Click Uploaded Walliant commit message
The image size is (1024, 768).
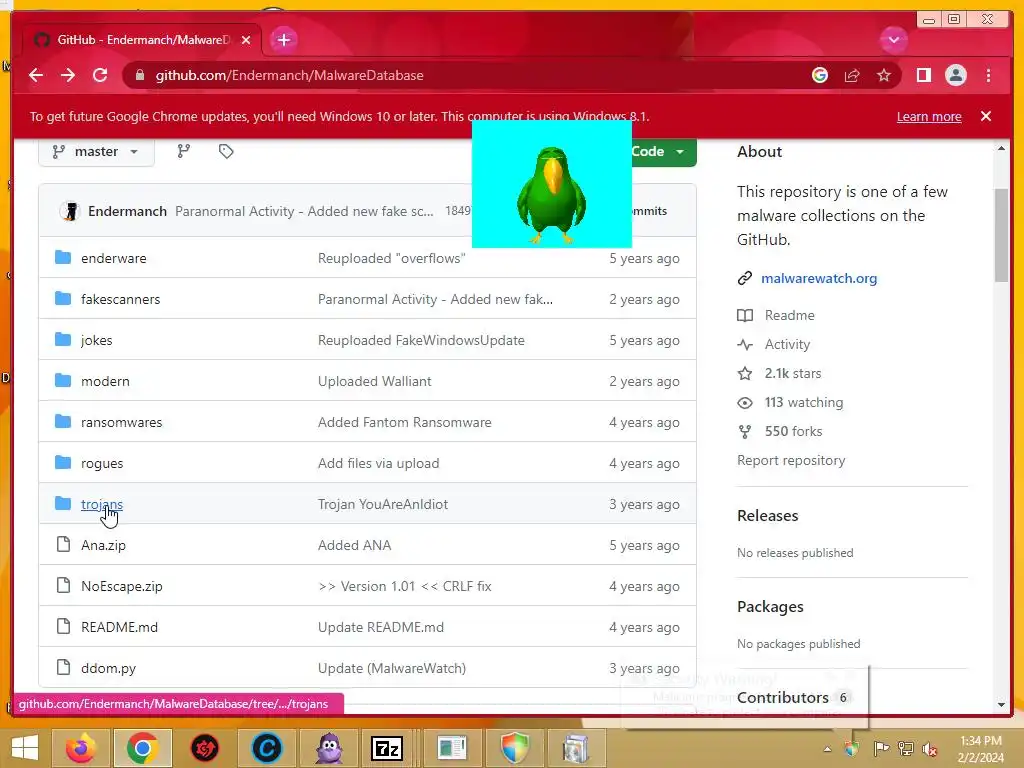pyautogui.click(x=374, y=381)
